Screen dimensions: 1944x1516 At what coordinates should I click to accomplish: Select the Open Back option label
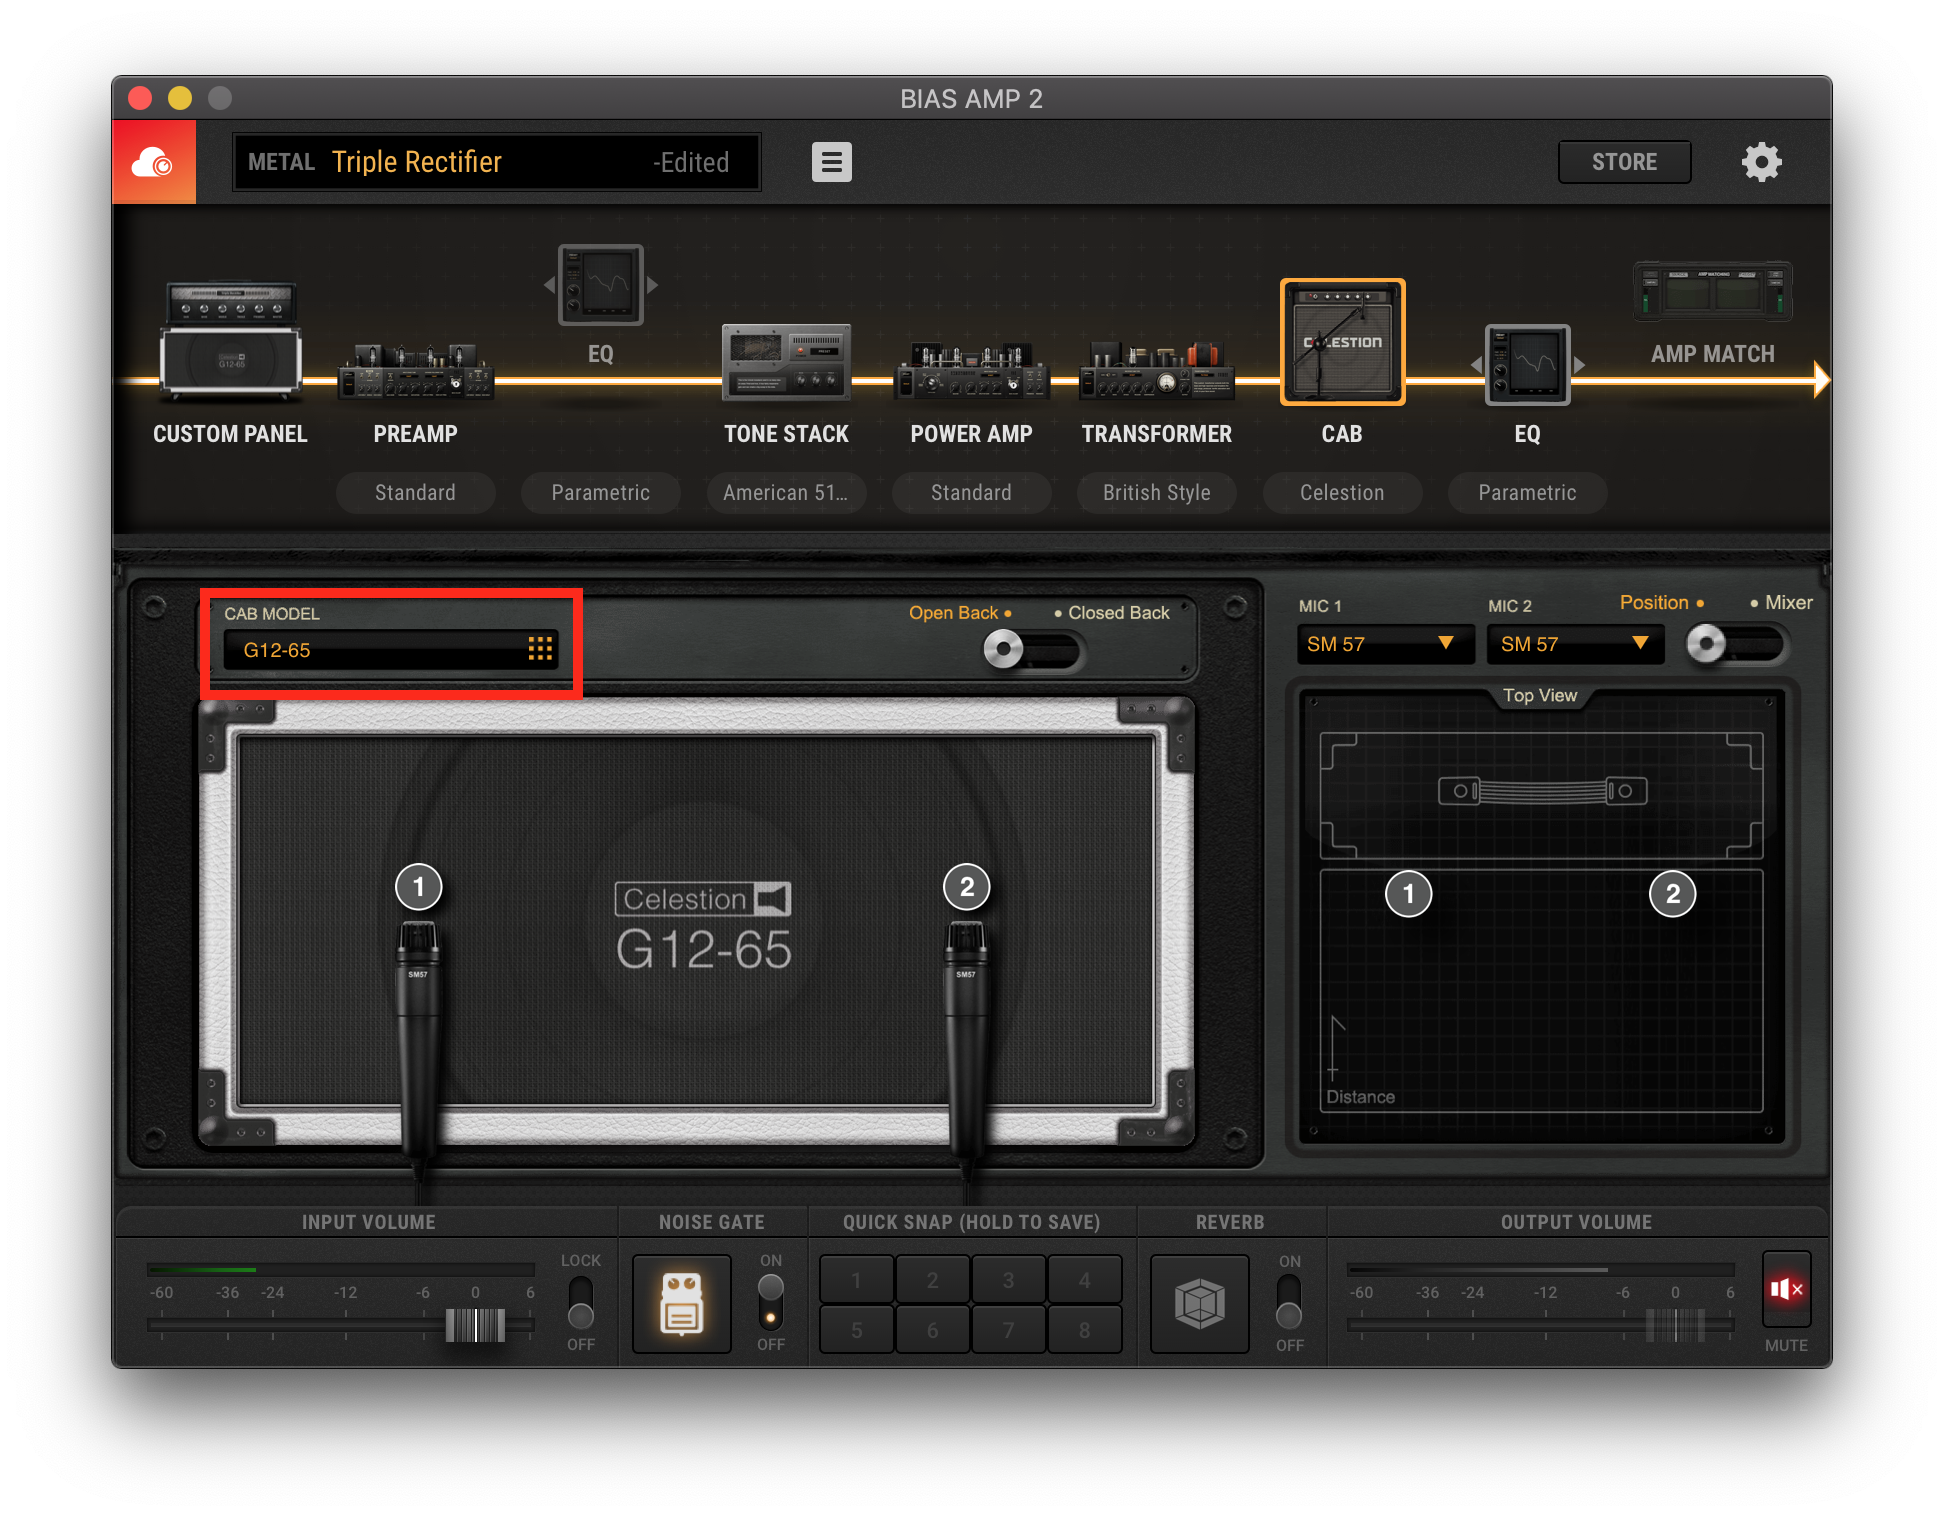tap(953, 613)
